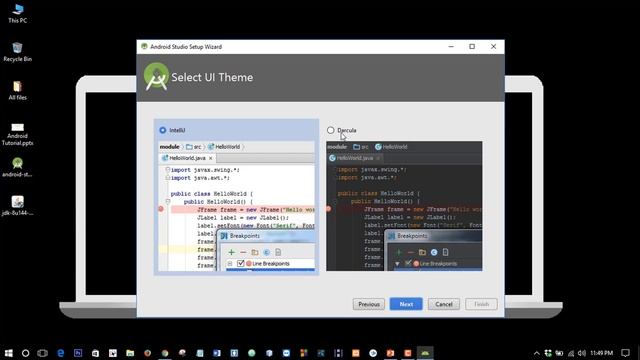Open Cortana search circle in taskbar
Image resolution: width=640 pixels, height=360 pixels.
pos(25,353)
